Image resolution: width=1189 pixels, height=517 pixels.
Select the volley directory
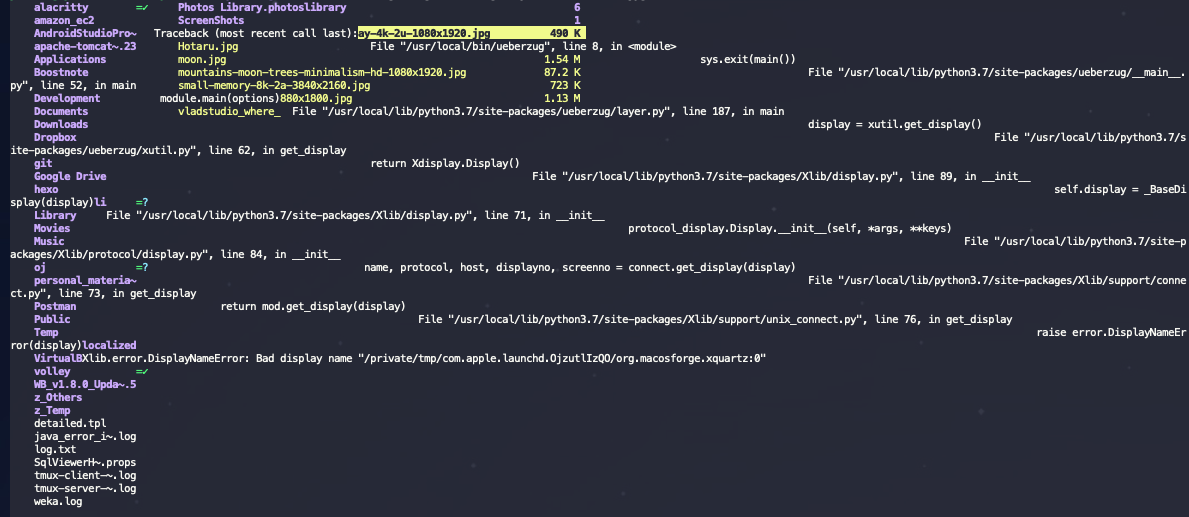pyautogui.click(x=52, y=371)
